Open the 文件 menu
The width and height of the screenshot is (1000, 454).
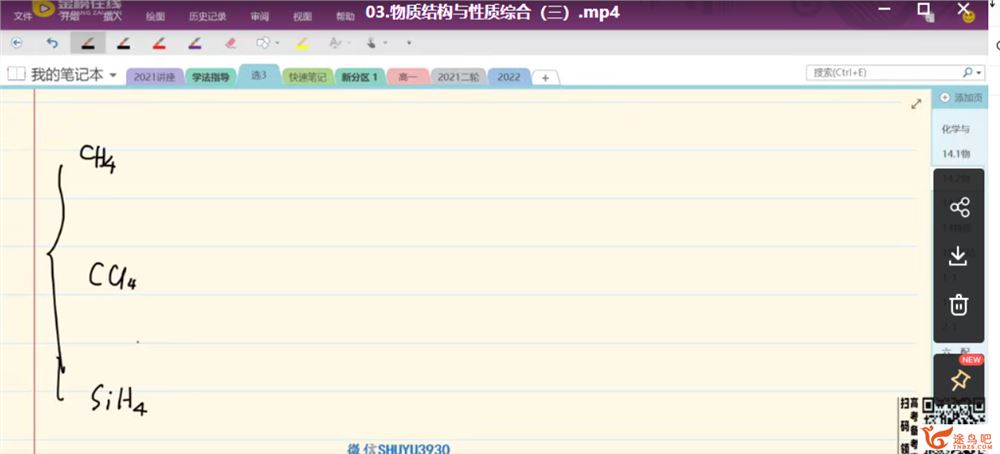23,17
